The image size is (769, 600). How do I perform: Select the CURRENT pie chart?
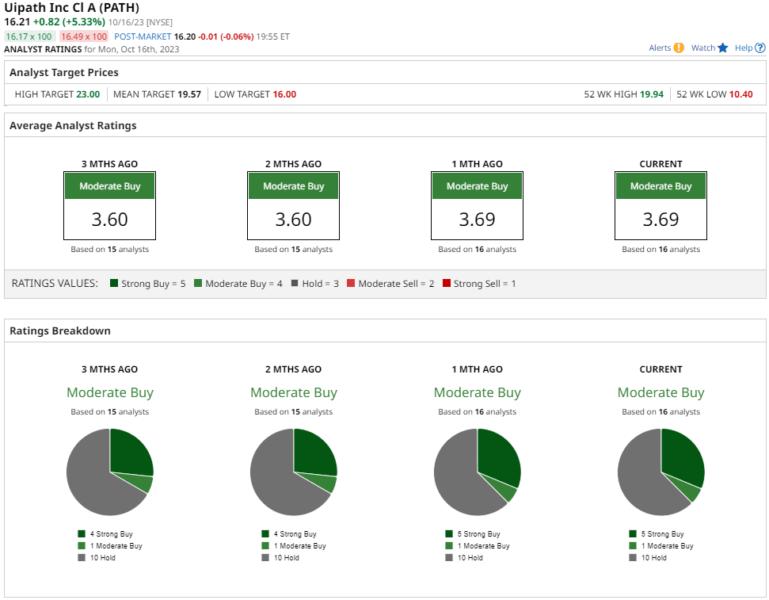click(661, 472)
